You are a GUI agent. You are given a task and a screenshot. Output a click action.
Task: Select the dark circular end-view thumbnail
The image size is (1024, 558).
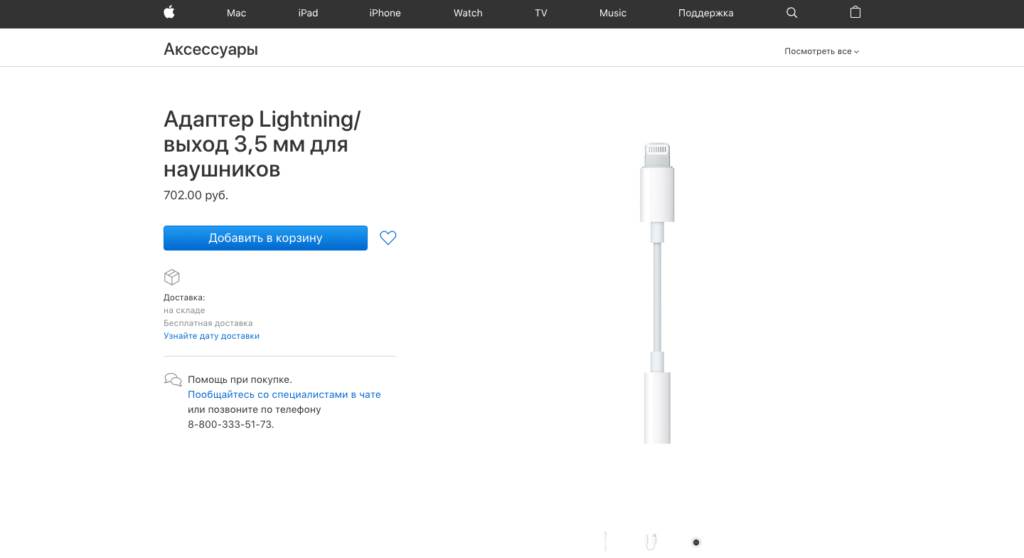click(x=696, y=543)
